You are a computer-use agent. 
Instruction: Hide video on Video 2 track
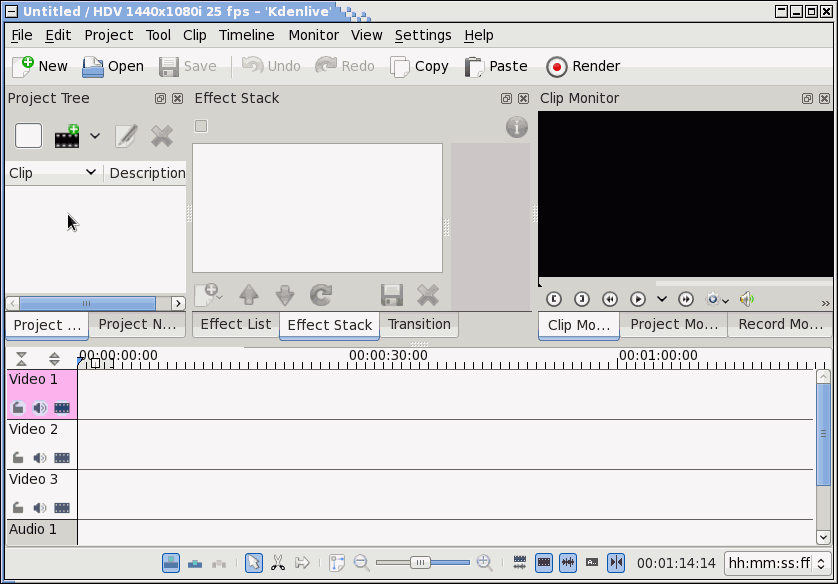pyautogui.click(x=62, y=458)
